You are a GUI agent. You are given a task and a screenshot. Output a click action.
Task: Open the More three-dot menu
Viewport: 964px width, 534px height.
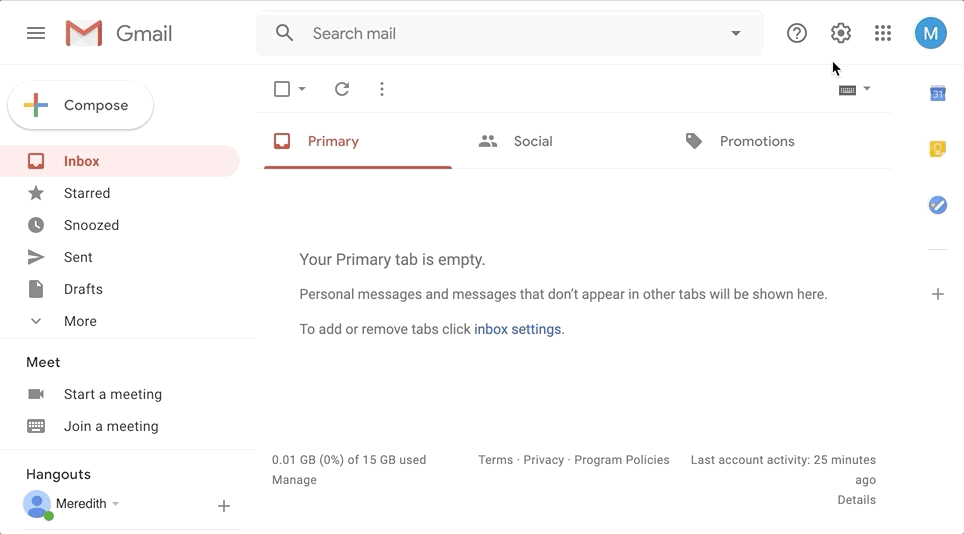coord(382,89)
